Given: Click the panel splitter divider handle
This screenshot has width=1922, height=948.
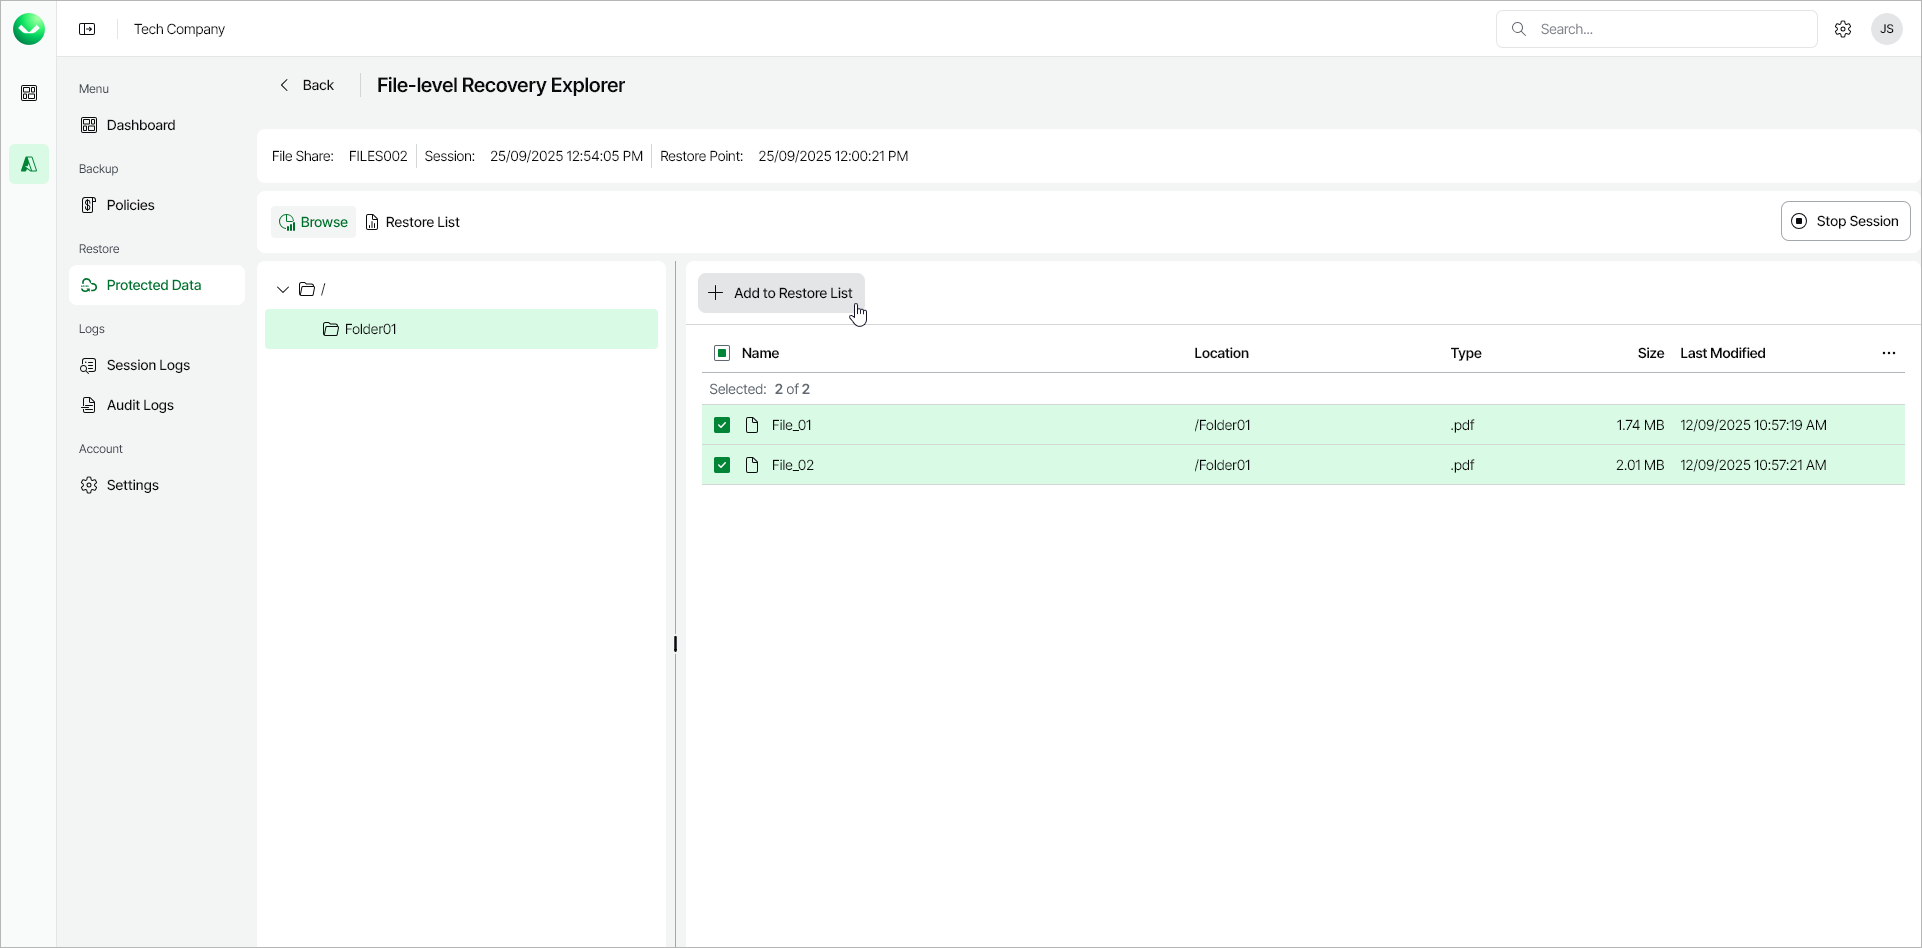Looking at the screenshot, I should [x=675, y=644].
